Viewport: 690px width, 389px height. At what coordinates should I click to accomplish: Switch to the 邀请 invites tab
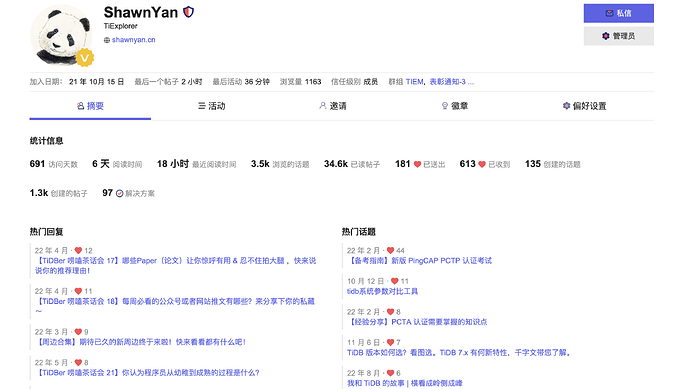tap(333, 106)
